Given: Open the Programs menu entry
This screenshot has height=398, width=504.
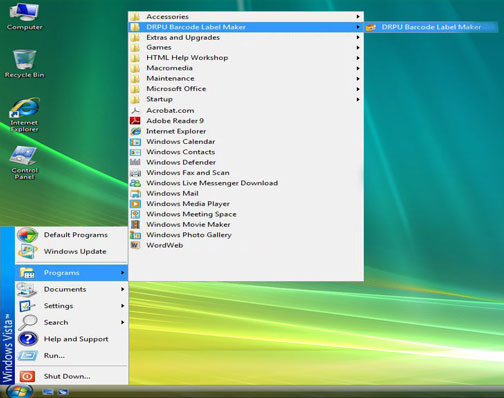Looking at the screenshot, I should point(71,273).
